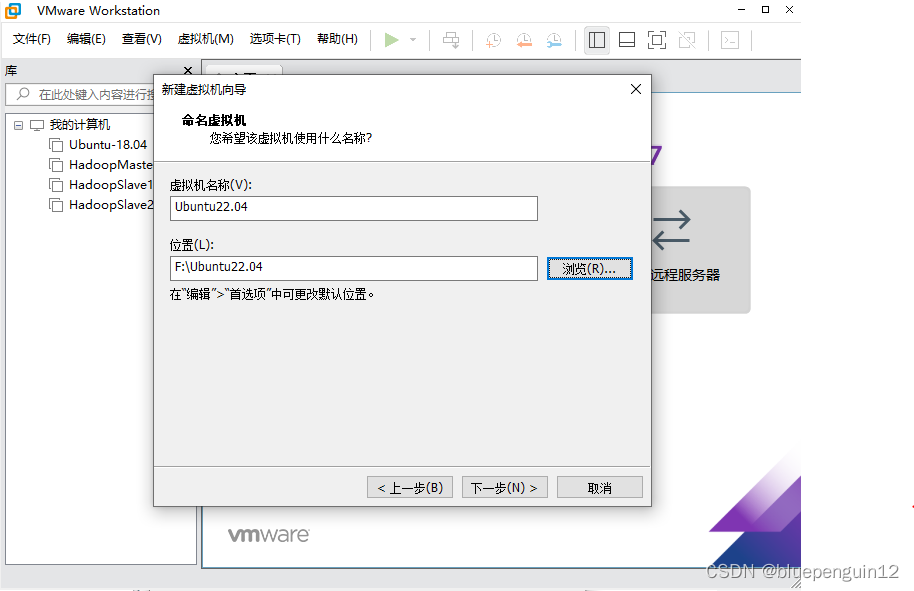
Task: Click the < 上一步(B) button
Action: tap(410, 487)
